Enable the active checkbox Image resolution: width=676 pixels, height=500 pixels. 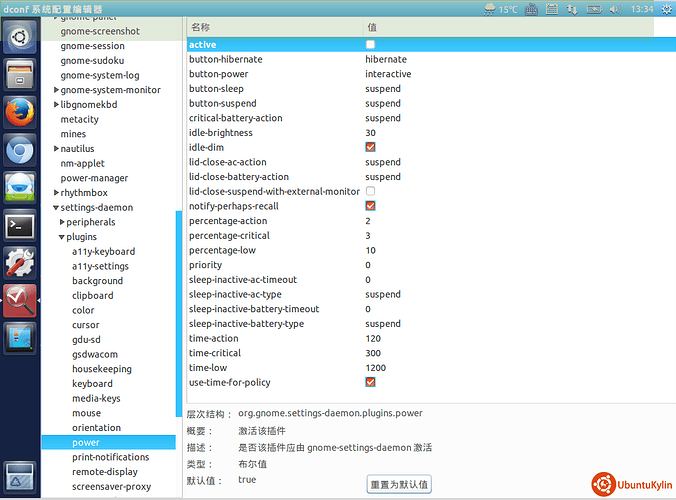(370, 45)
